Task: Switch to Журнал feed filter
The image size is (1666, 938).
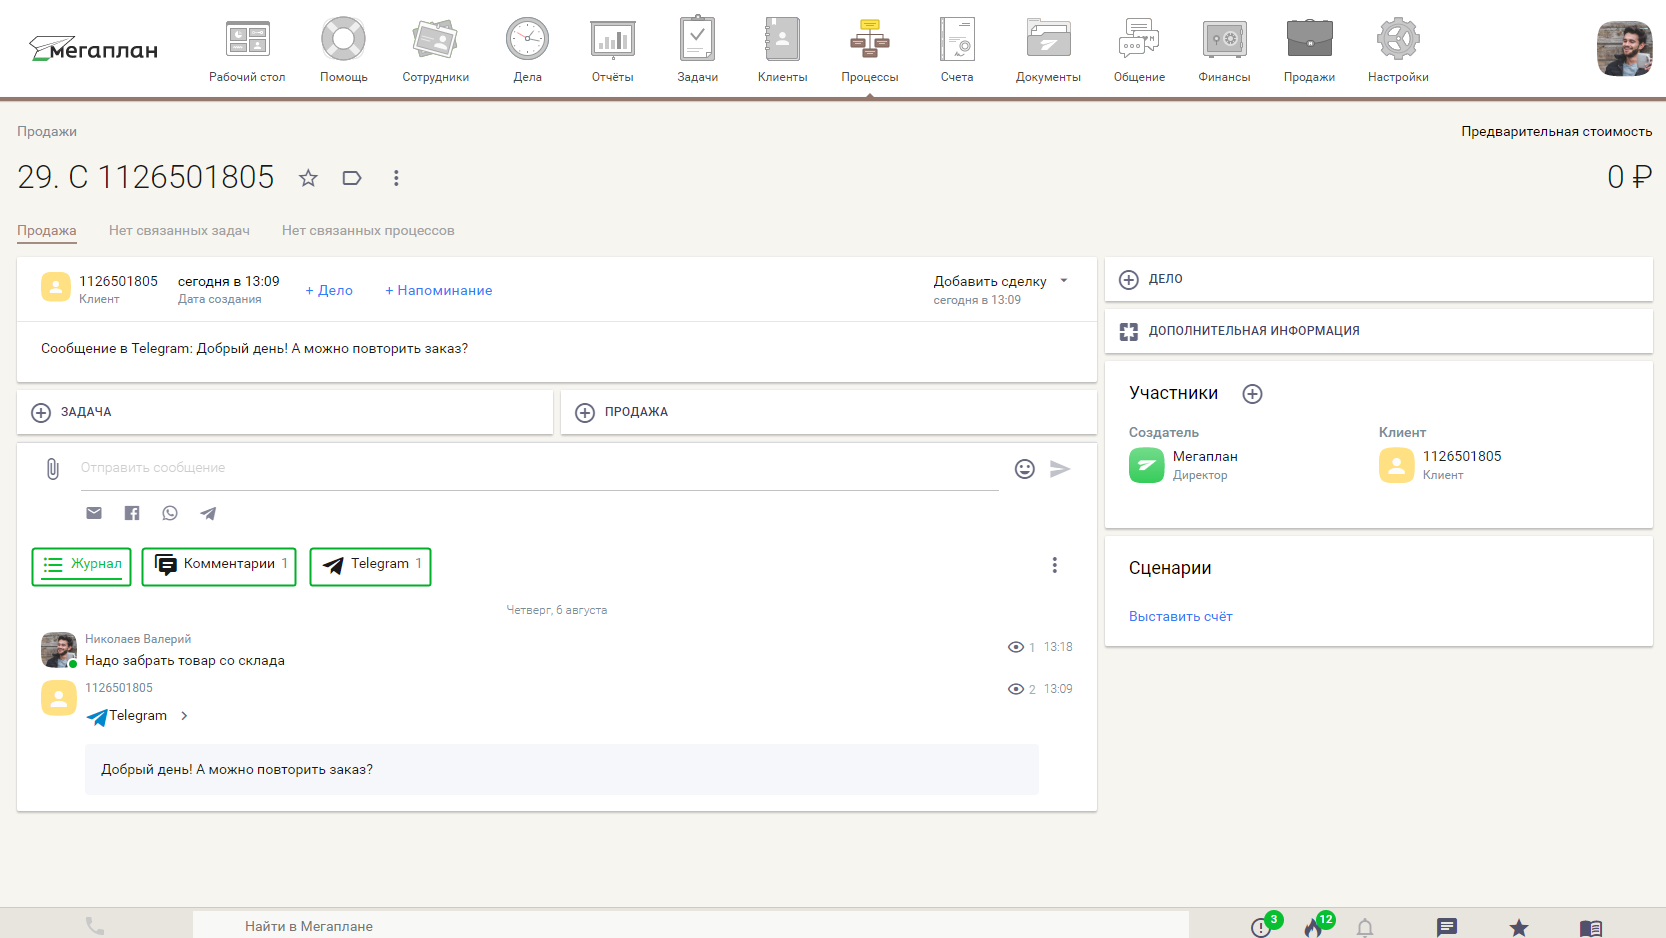Action: [82, 566]
